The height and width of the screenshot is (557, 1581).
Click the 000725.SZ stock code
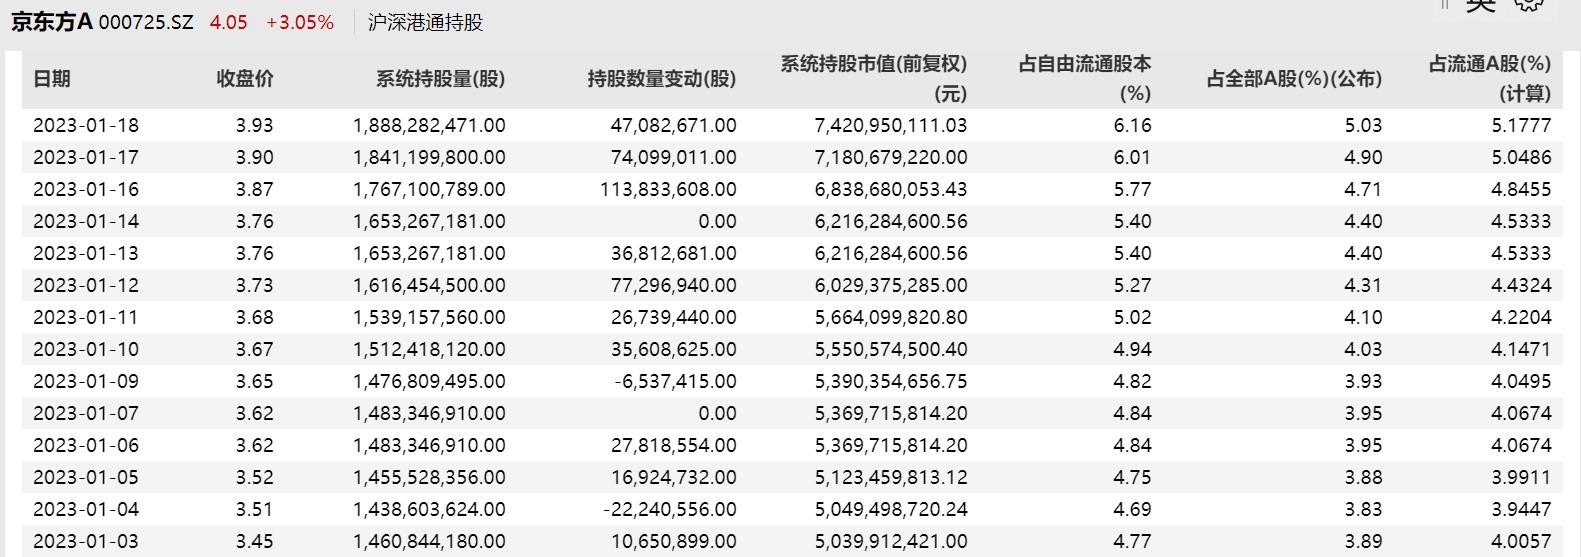146,23
